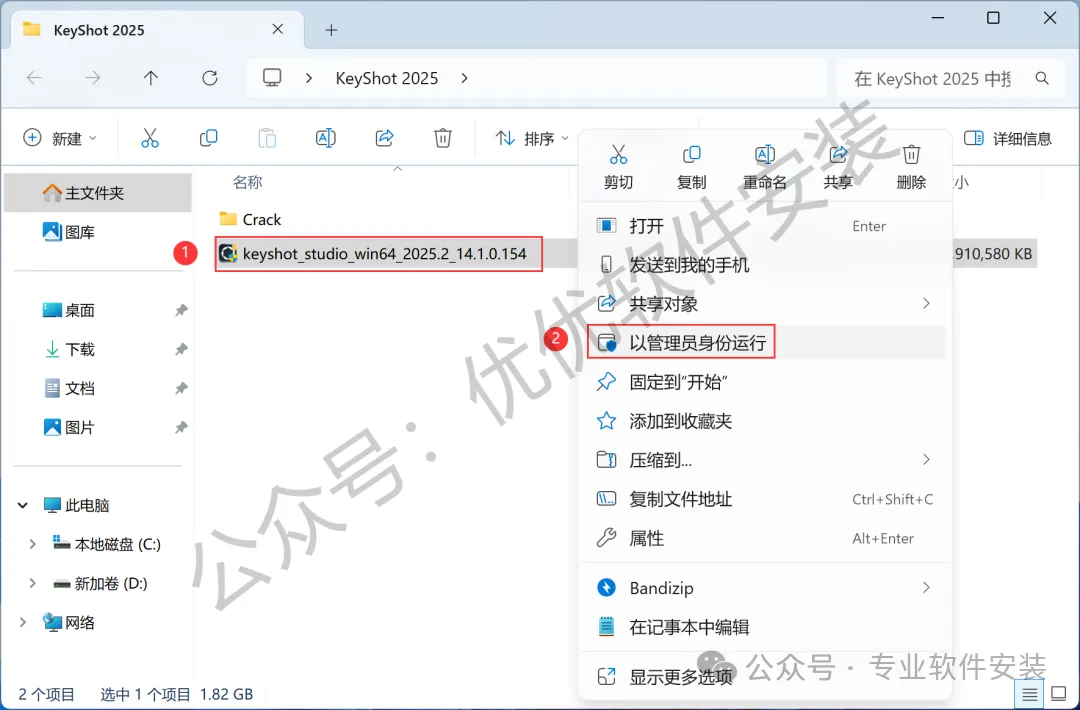
Task: Click 删除 in the context menu
Action: [x=911, y=167]
